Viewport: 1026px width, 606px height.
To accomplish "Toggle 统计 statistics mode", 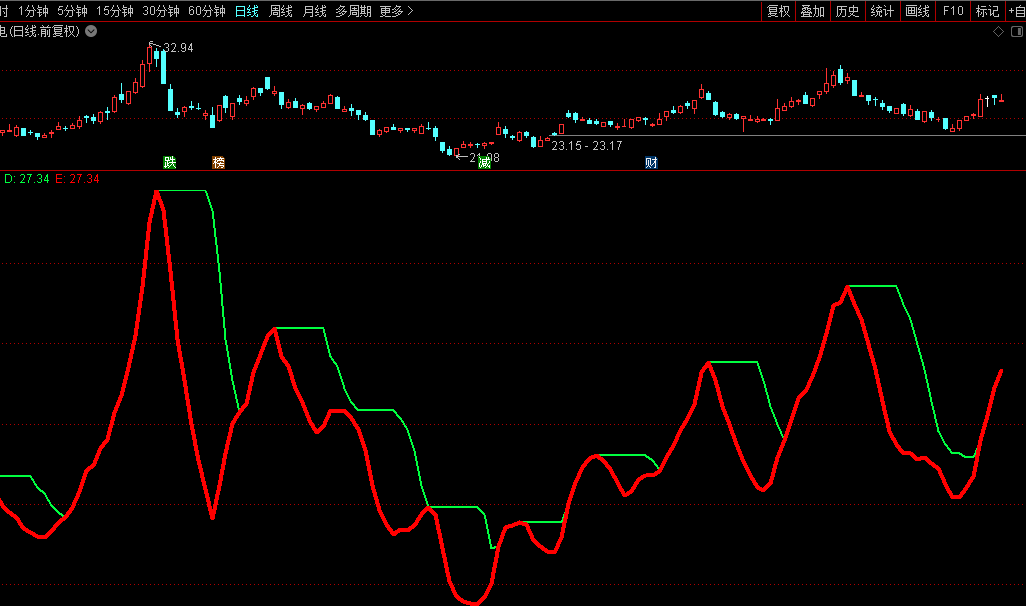I will pos(882,11).
